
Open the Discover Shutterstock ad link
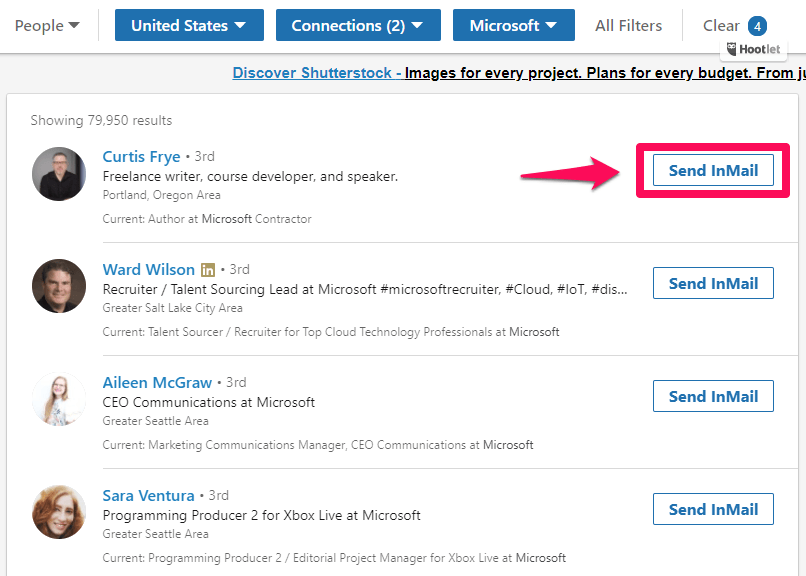coord(316,73)
